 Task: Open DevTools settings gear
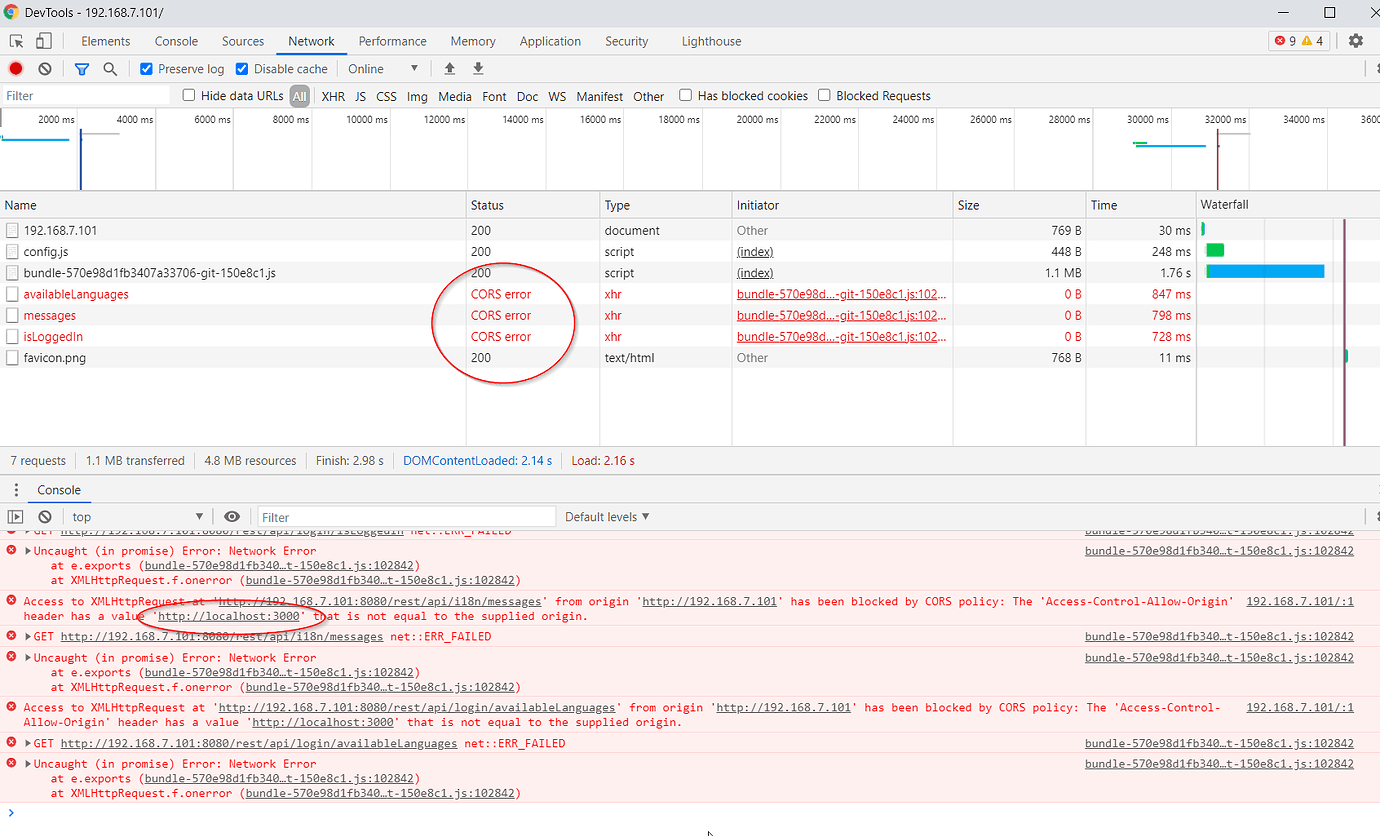coord(1356,40)
